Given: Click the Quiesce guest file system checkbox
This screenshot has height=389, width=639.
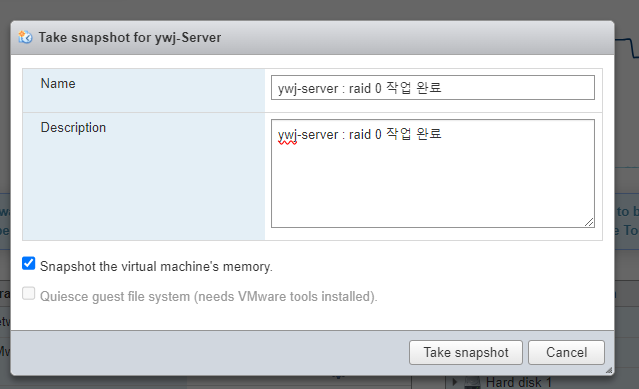Looking at the screenshot, I should pyautogui.click(x=29, y=293).
